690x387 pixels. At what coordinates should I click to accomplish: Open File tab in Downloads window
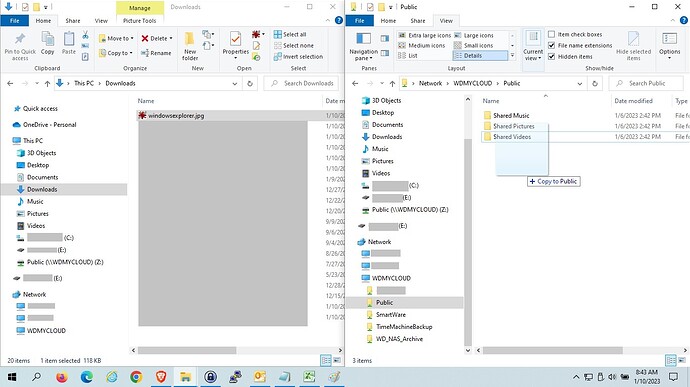coord(15,20)
